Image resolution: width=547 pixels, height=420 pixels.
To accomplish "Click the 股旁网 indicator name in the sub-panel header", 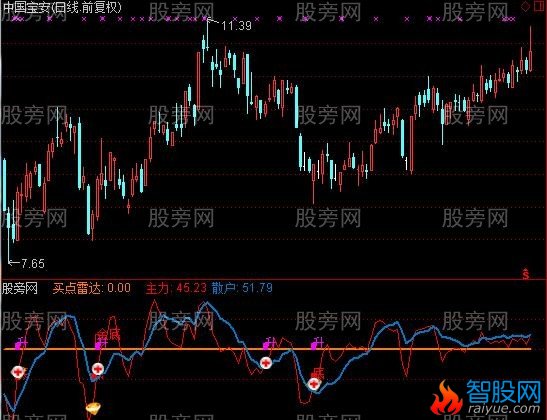I will (20, 288).
